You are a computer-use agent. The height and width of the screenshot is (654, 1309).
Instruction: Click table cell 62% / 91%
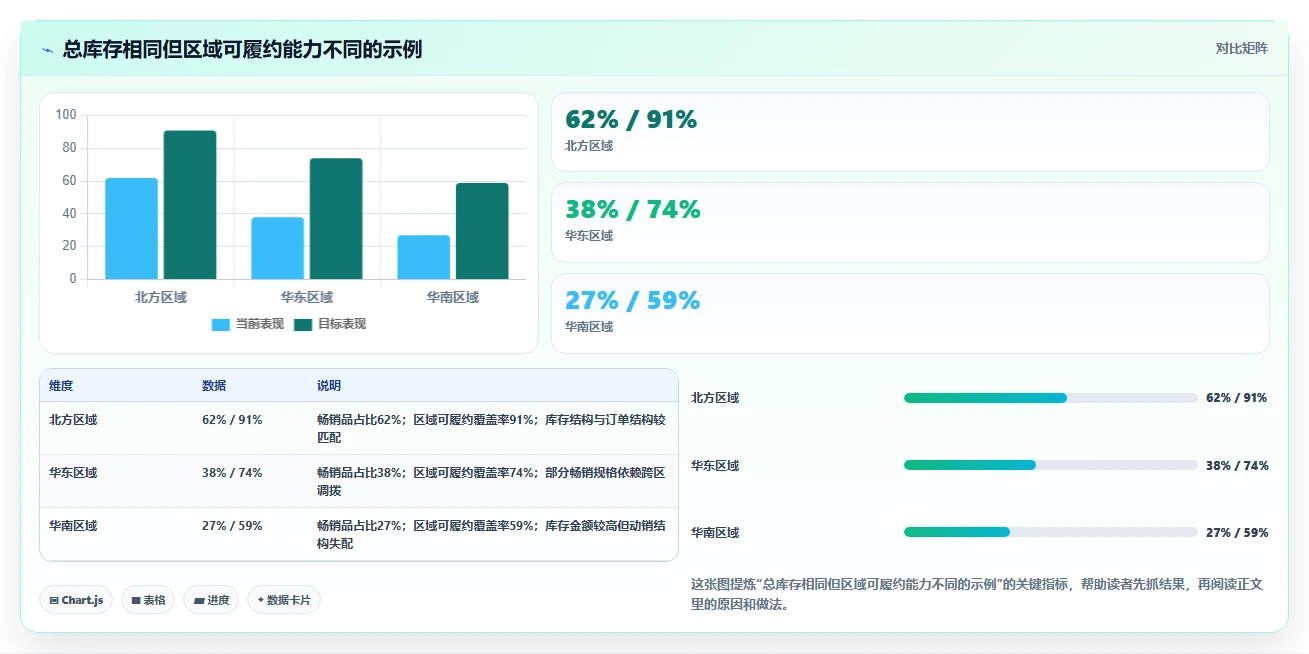point(232,420)
